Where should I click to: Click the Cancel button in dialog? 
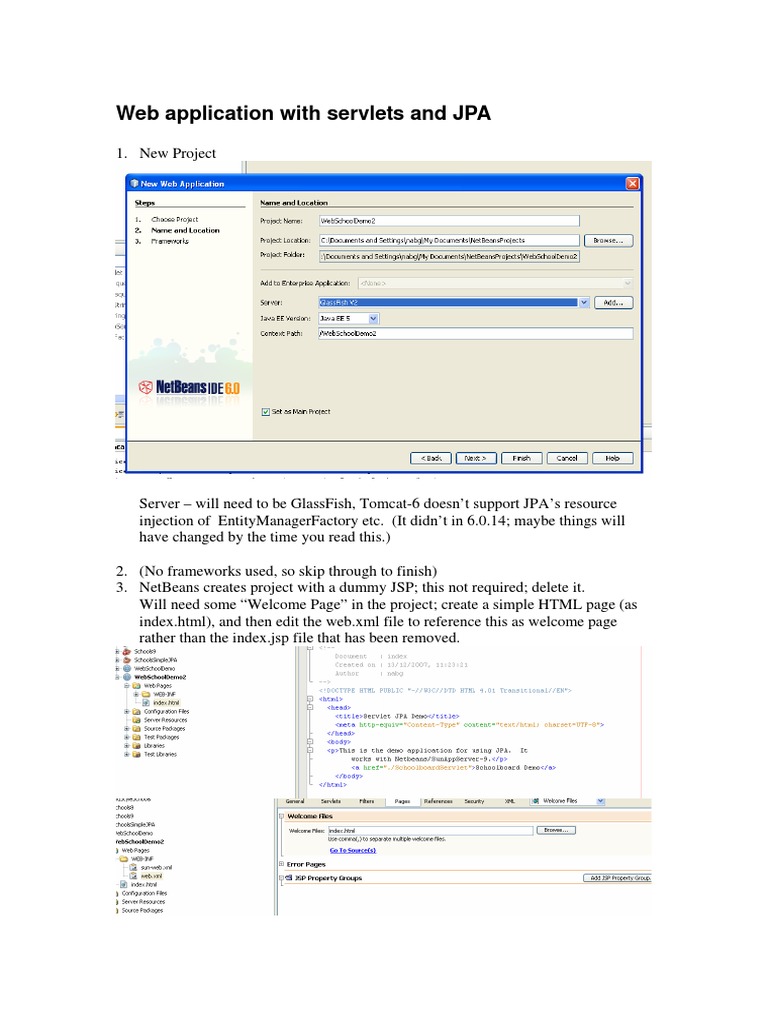tap(566, 458)
